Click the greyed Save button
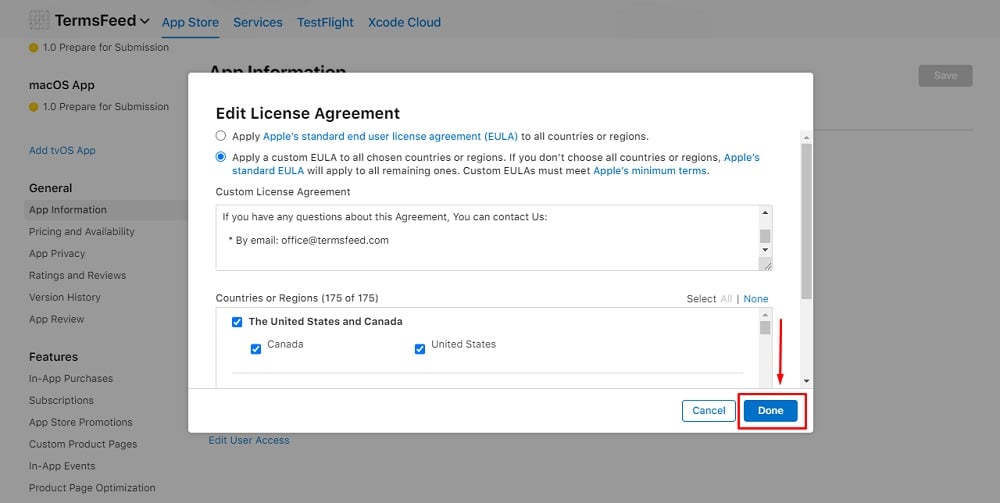Image resolution: width=1000 pixels, height=503 pixels. tap(945, 75)
